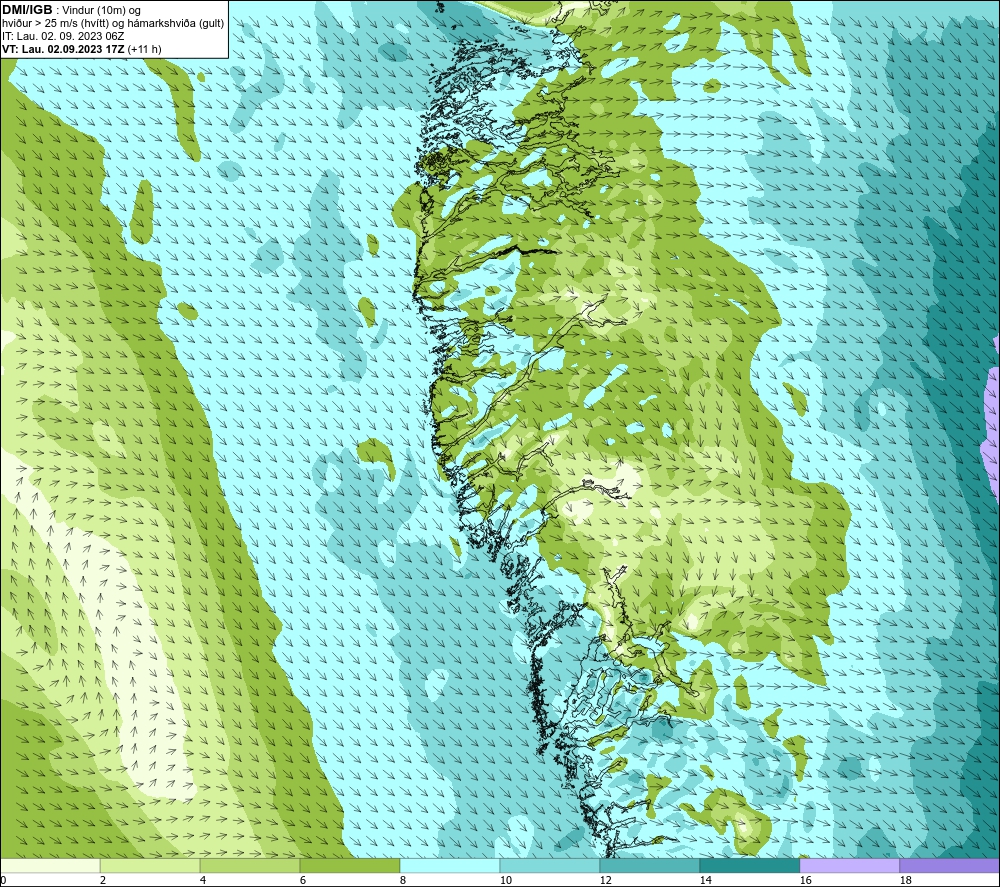This screenshot has height=887, width=1000.
Task: Select the 14–16 m/s dark teal swatch
Action: [x=749, y=865]
